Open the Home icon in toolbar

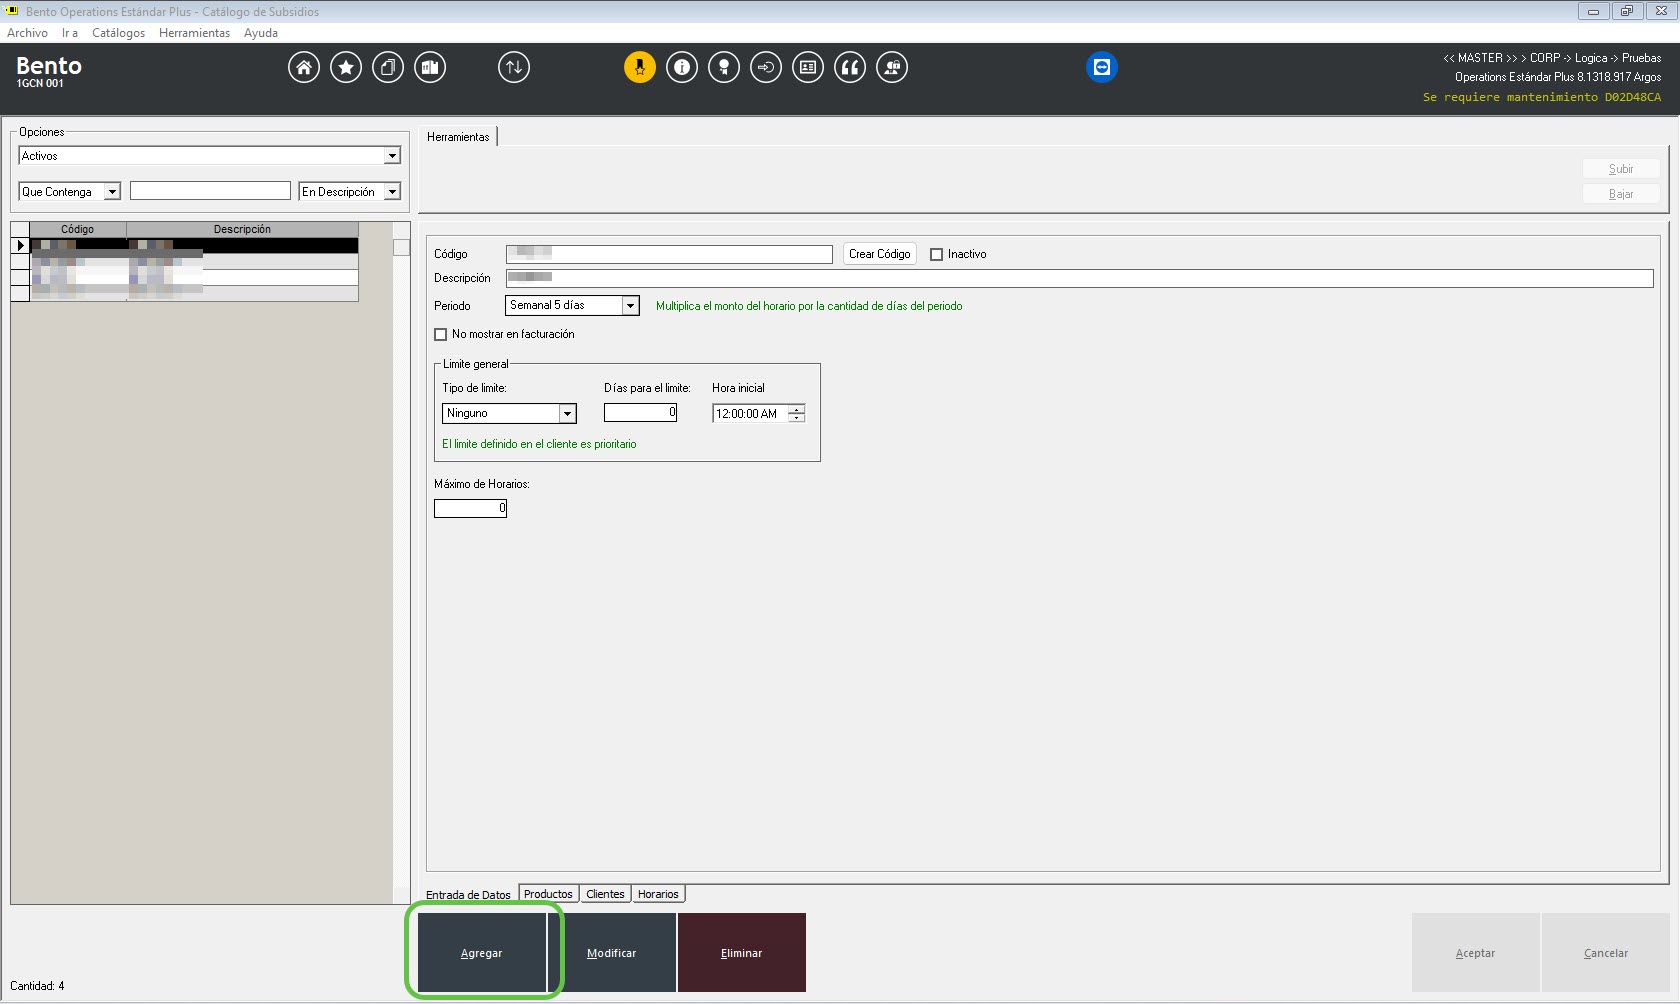pyautogui.click(x=304, y=67)
